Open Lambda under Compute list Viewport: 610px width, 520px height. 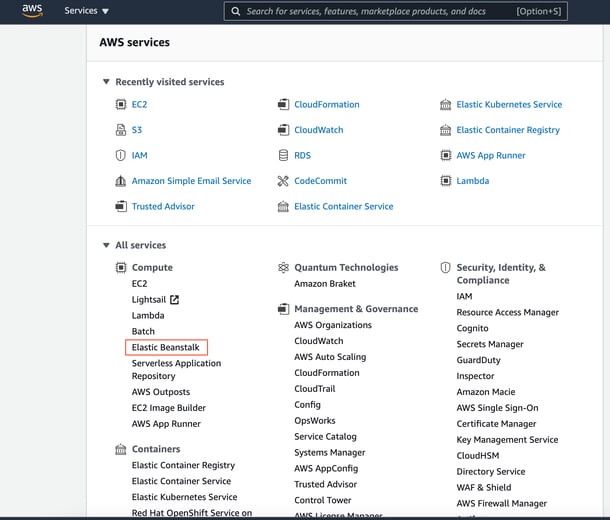click(x=148, y=315)
